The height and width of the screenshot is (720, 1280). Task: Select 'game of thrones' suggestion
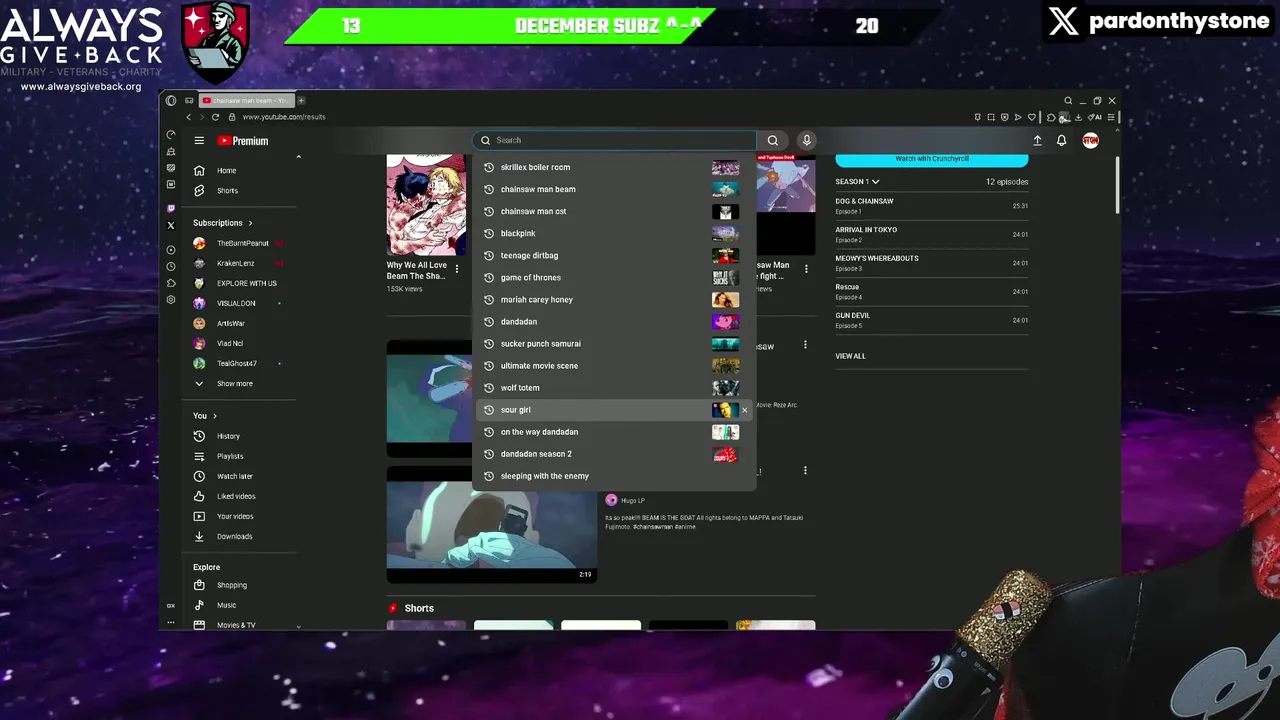tap(613, 278)
